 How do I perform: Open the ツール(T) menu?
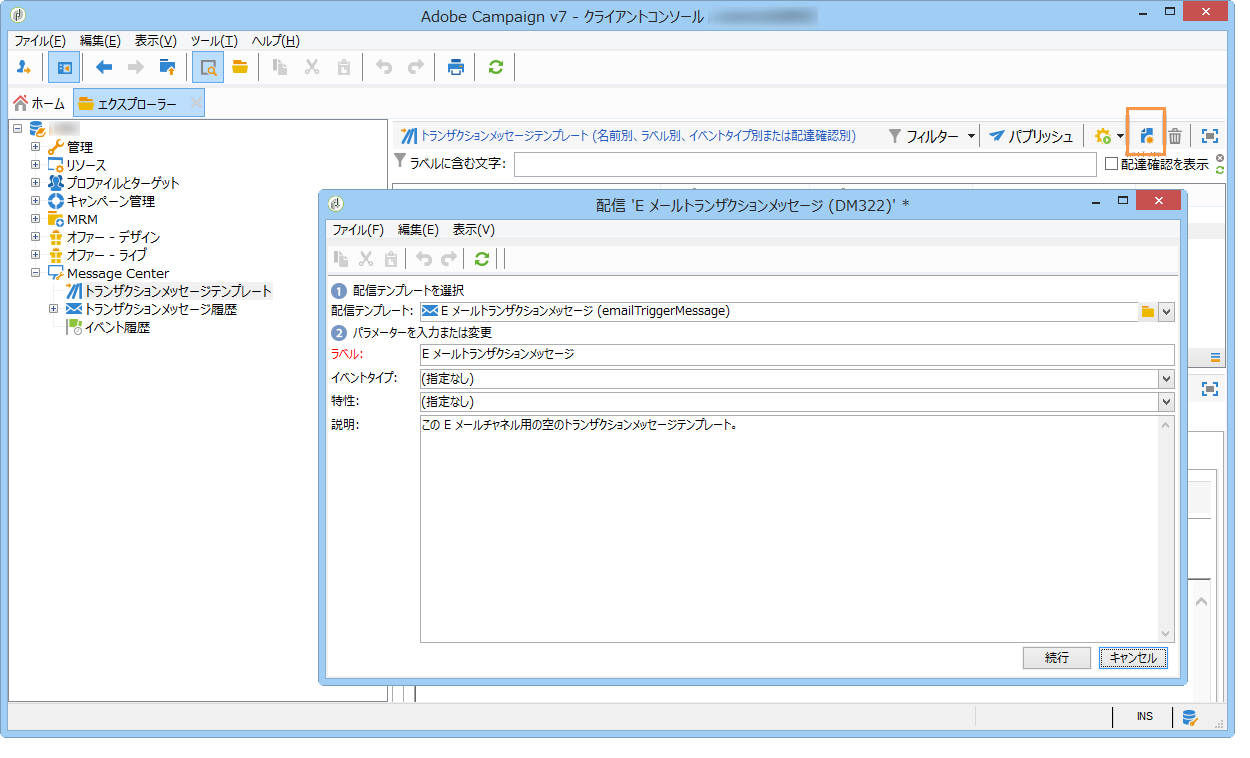214,41
